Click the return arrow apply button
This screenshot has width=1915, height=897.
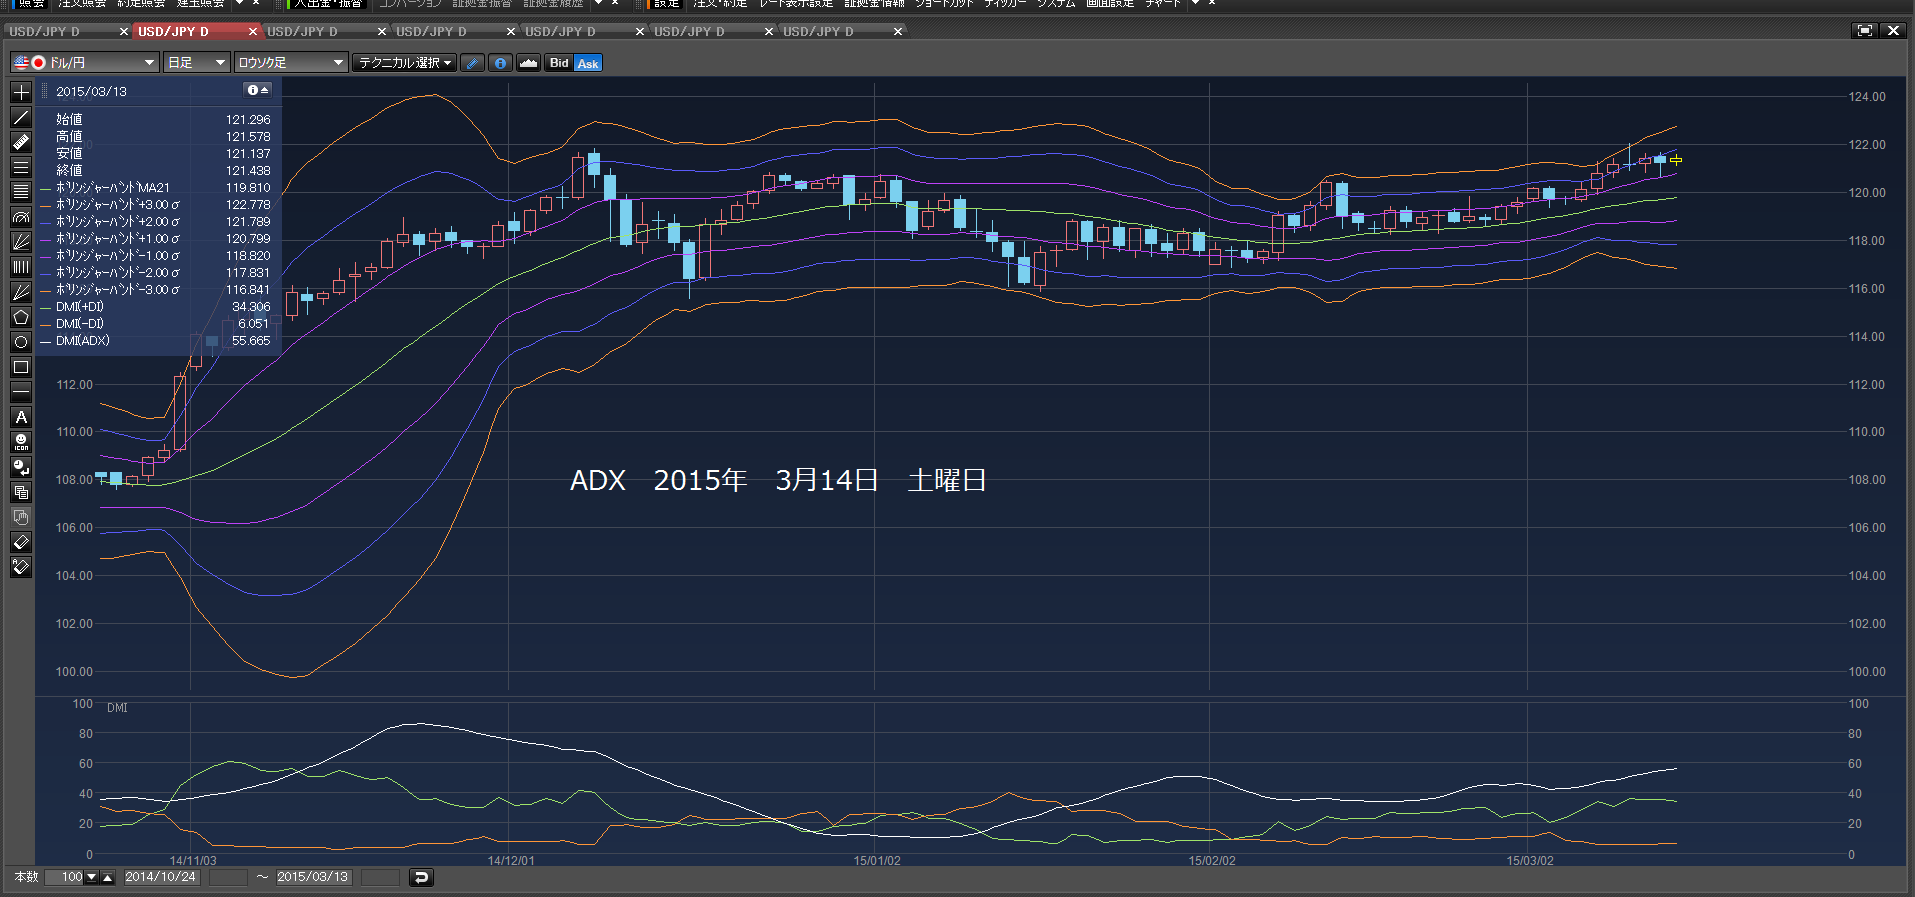[x=421, y=877]
